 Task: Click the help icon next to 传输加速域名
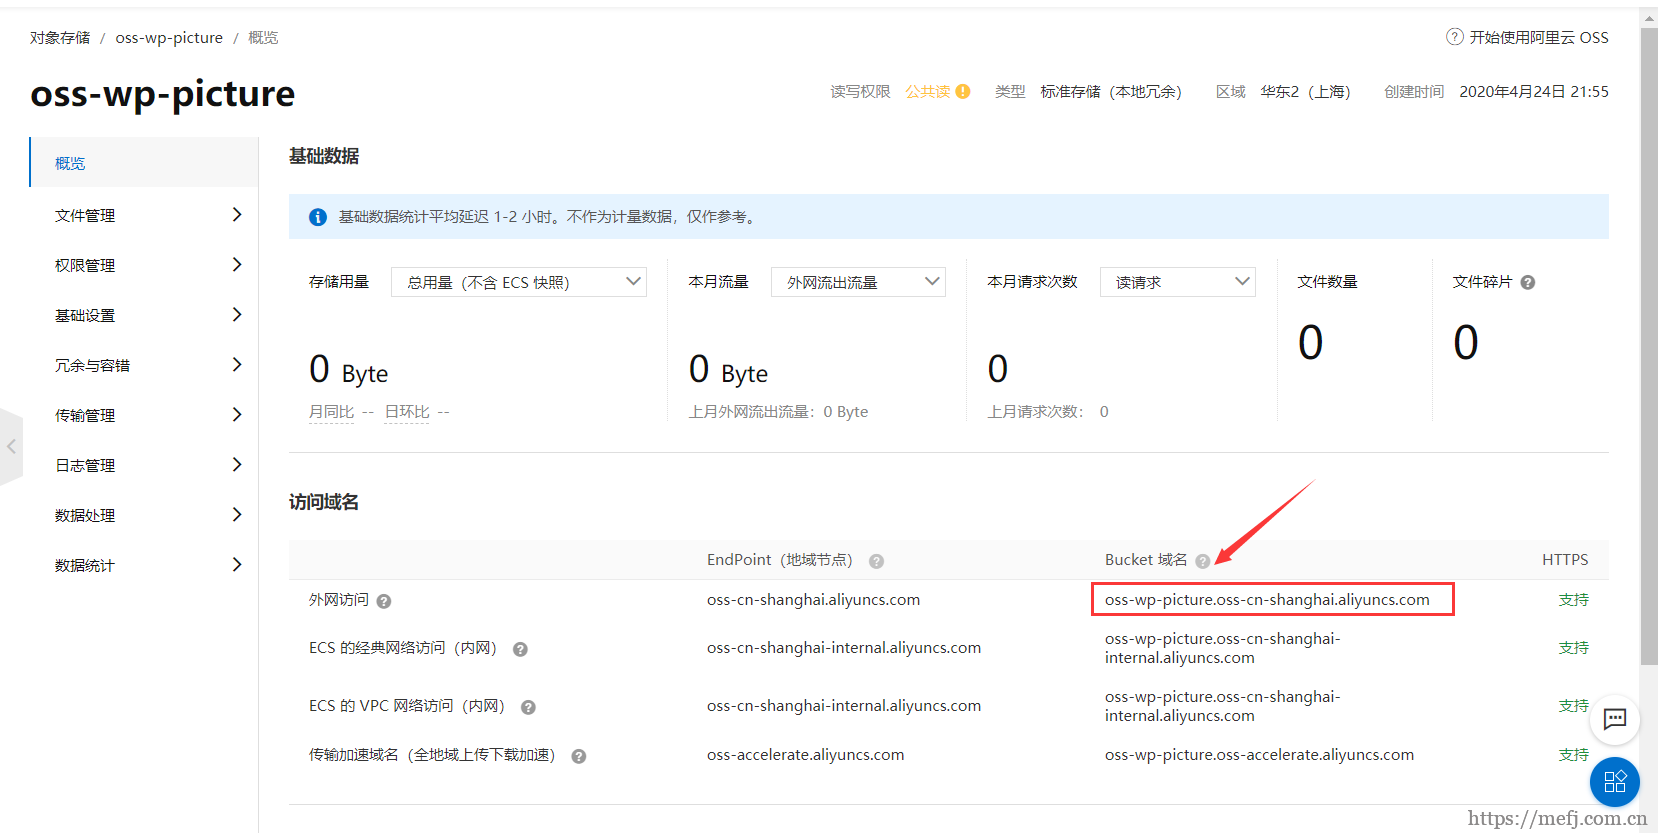point(578,756)
